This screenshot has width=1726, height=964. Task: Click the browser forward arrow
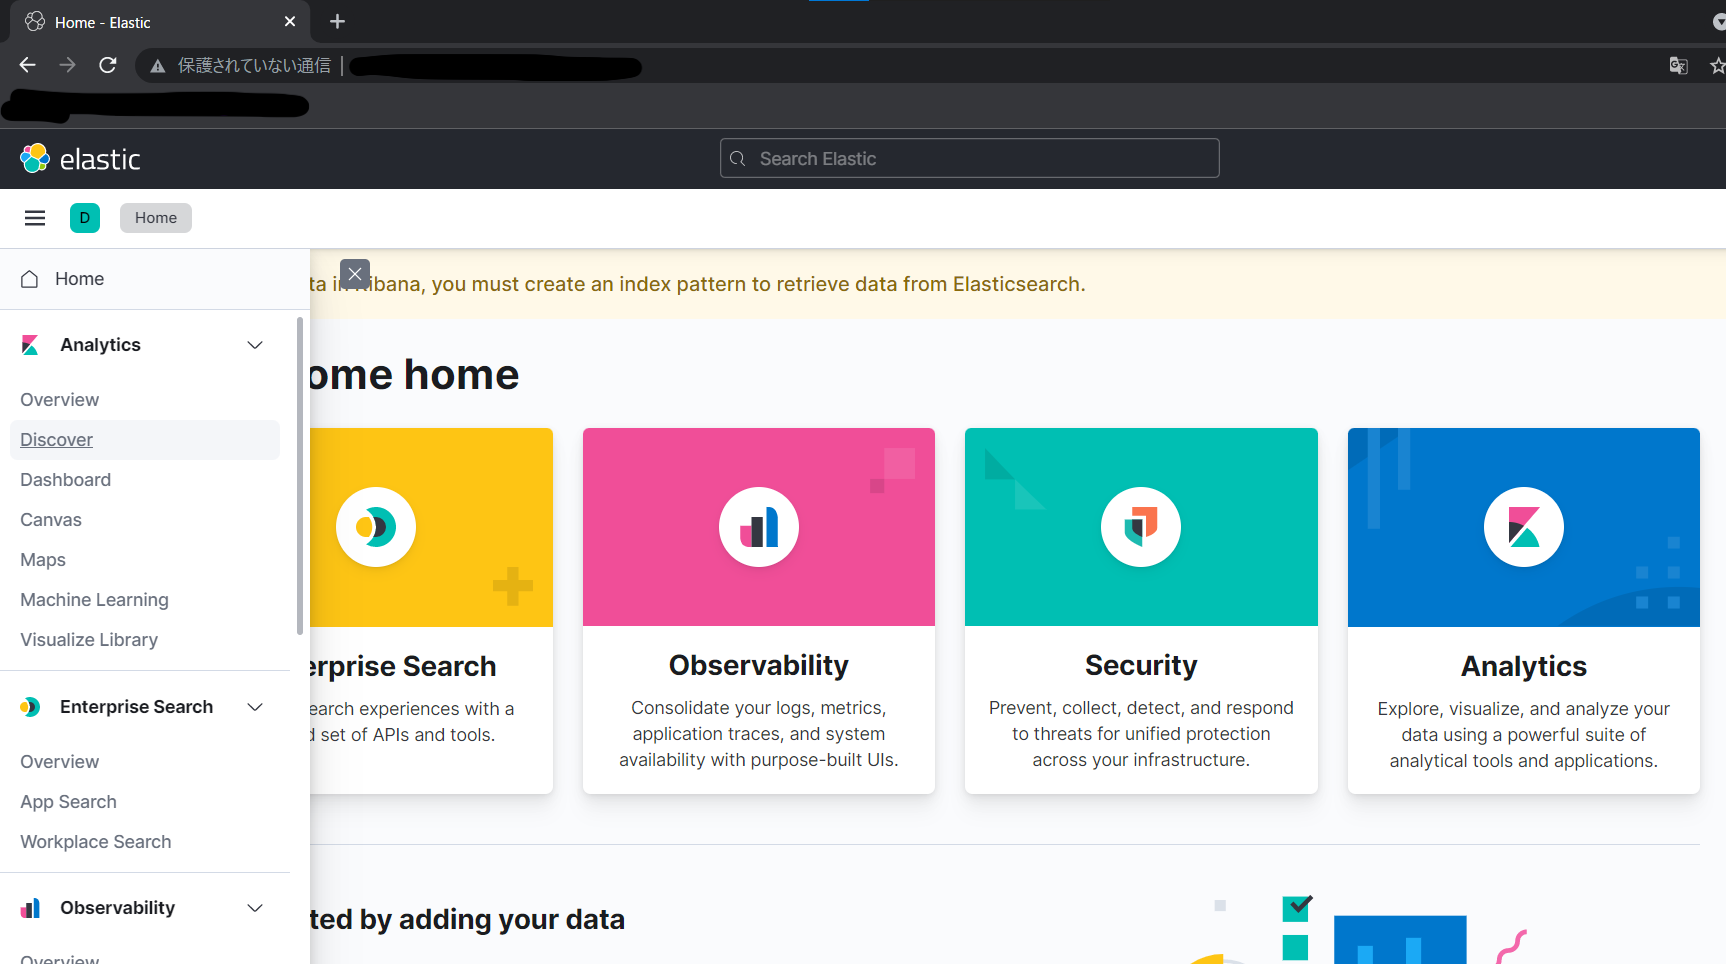tap(67, 65)
